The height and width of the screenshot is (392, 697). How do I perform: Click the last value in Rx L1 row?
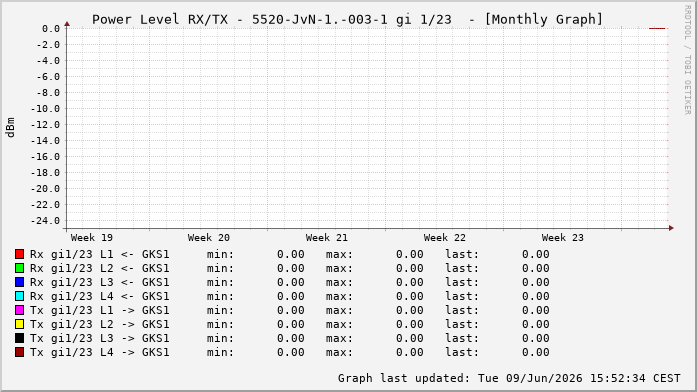536,254
